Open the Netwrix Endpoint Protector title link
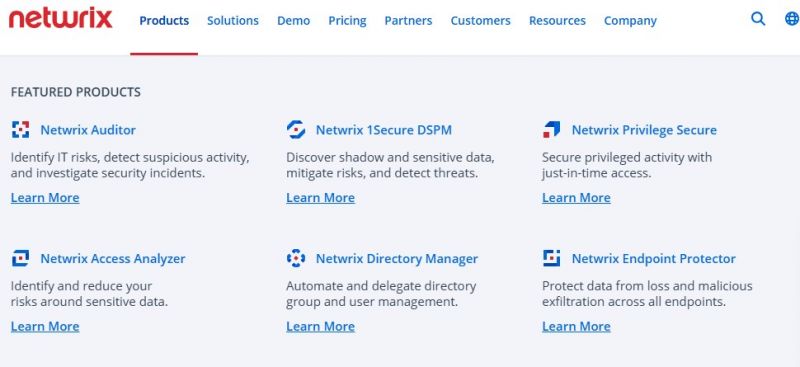The width and height of the screenshot is (800, 367). [x=654, y=258]
